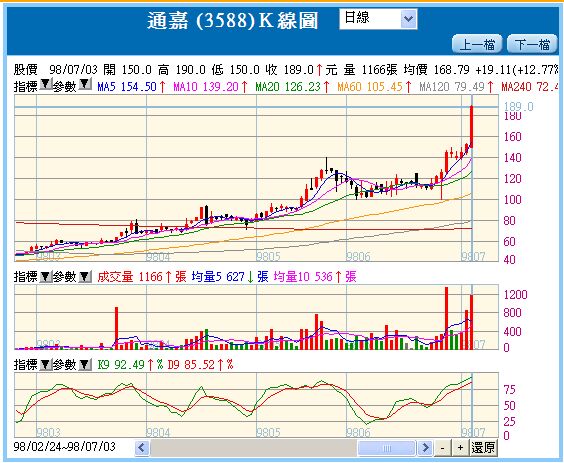Open the volume chart 指標 dropdown arrow
The width and height of the screenshot is (564, 463).
(x=45, y=277)
